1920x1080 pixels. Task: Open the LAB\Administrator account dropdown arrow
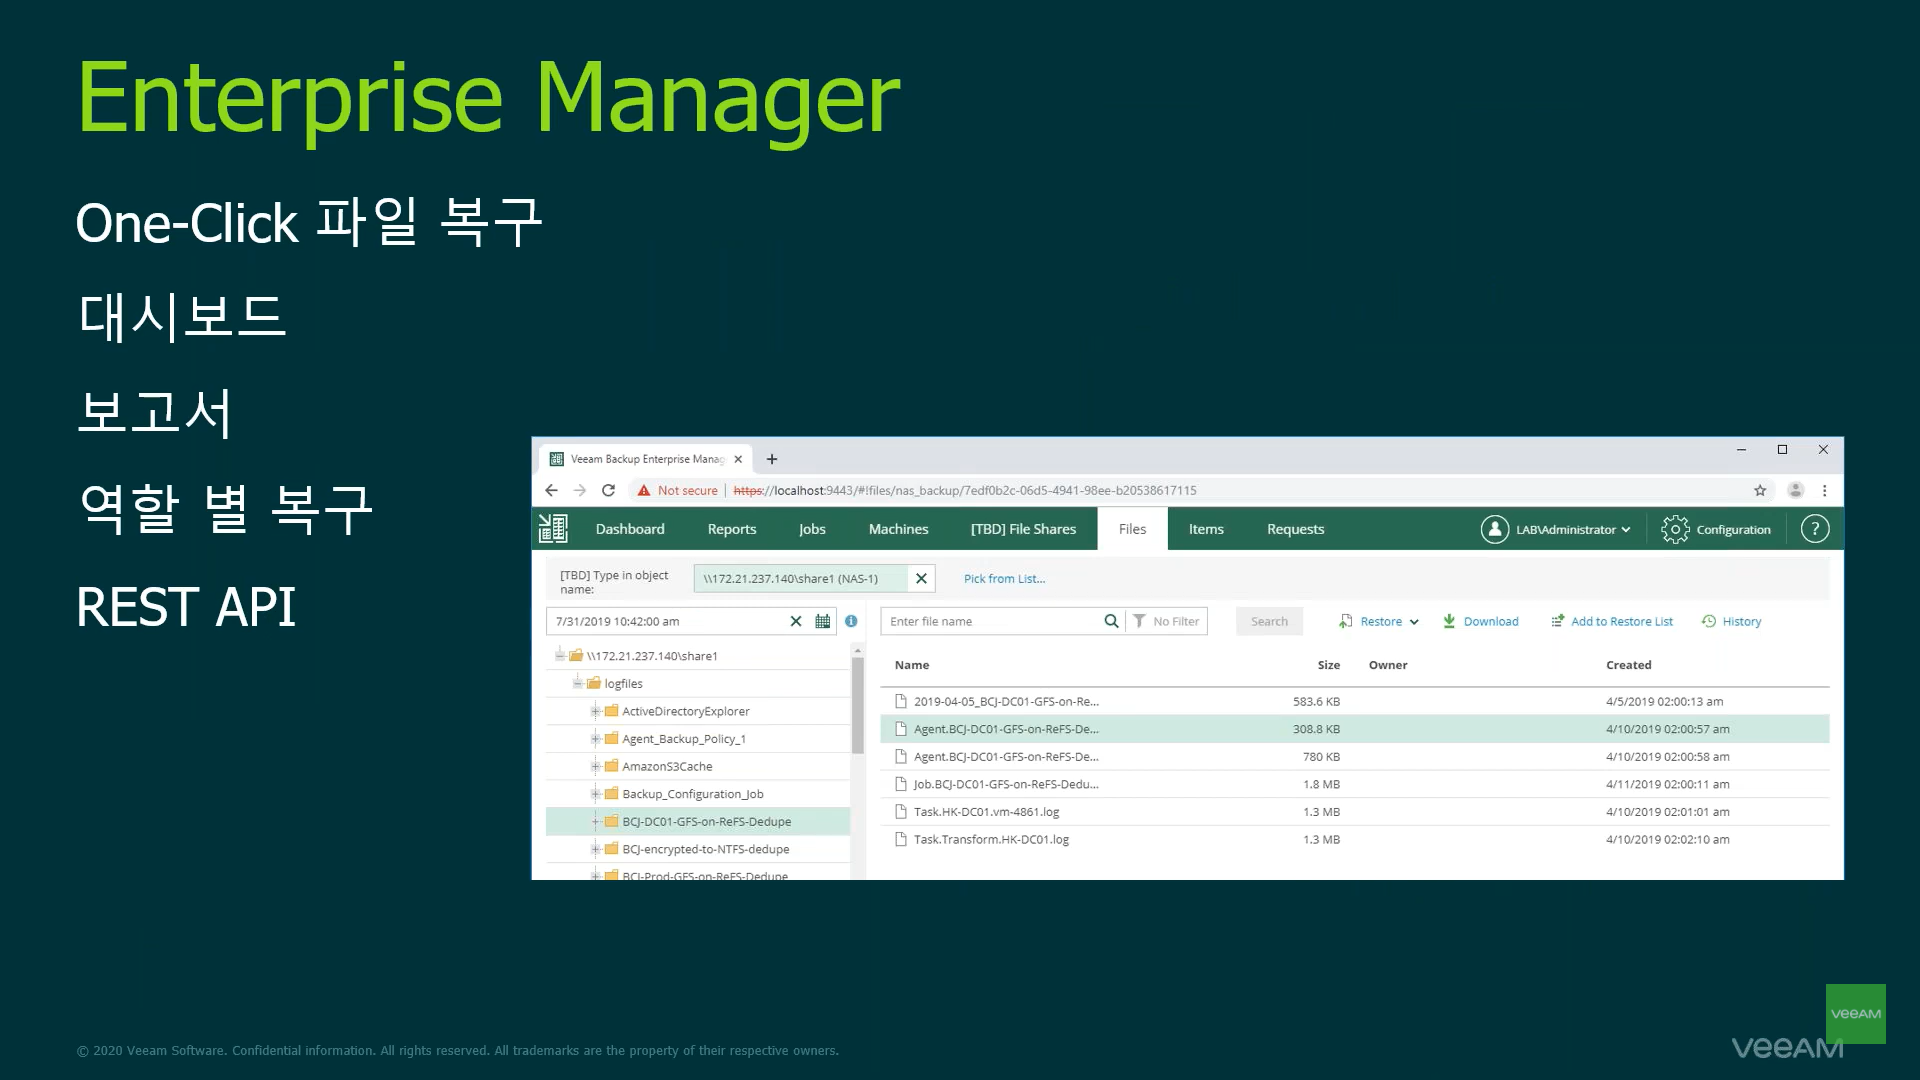1626,530
